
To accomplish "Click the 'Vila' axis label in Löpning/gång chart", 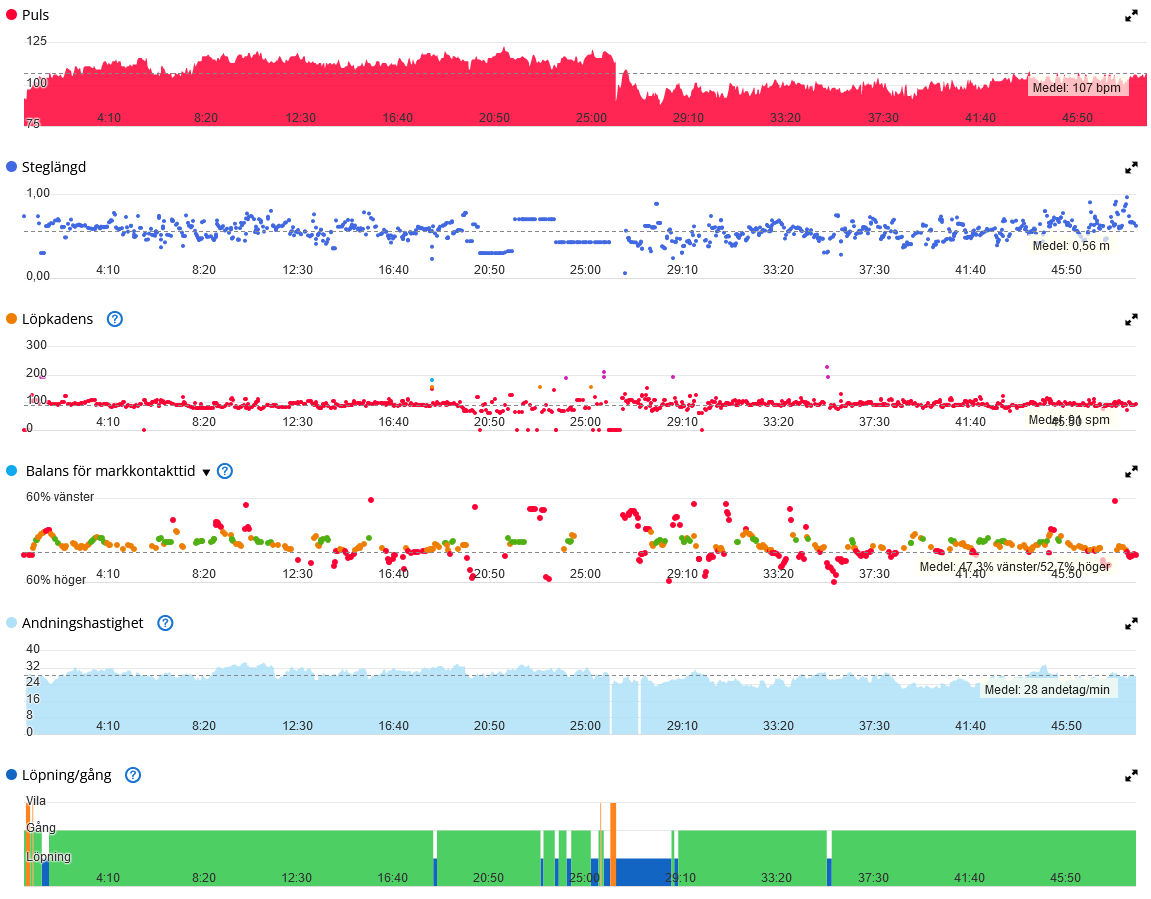I will pyautogui.click(x=36, y=801).
